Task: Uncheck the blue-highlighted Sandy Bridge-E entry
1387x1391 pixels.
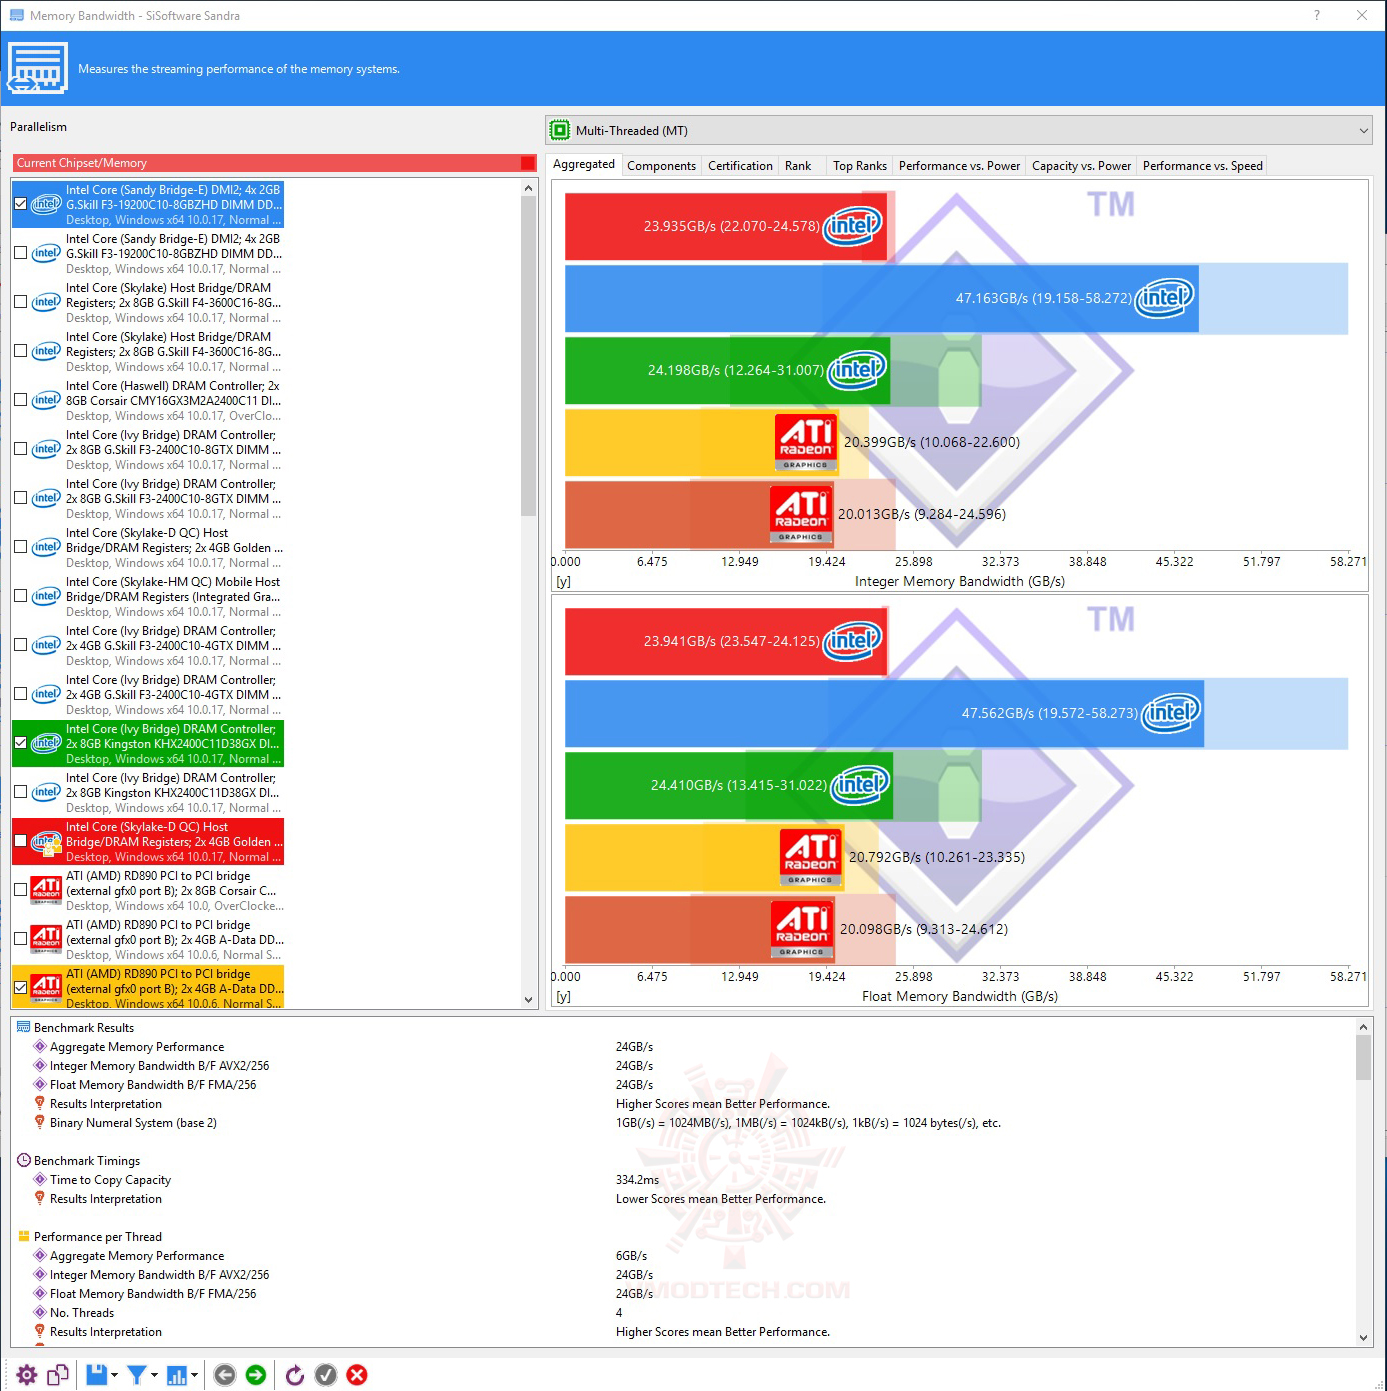Action: coord(20,204)
